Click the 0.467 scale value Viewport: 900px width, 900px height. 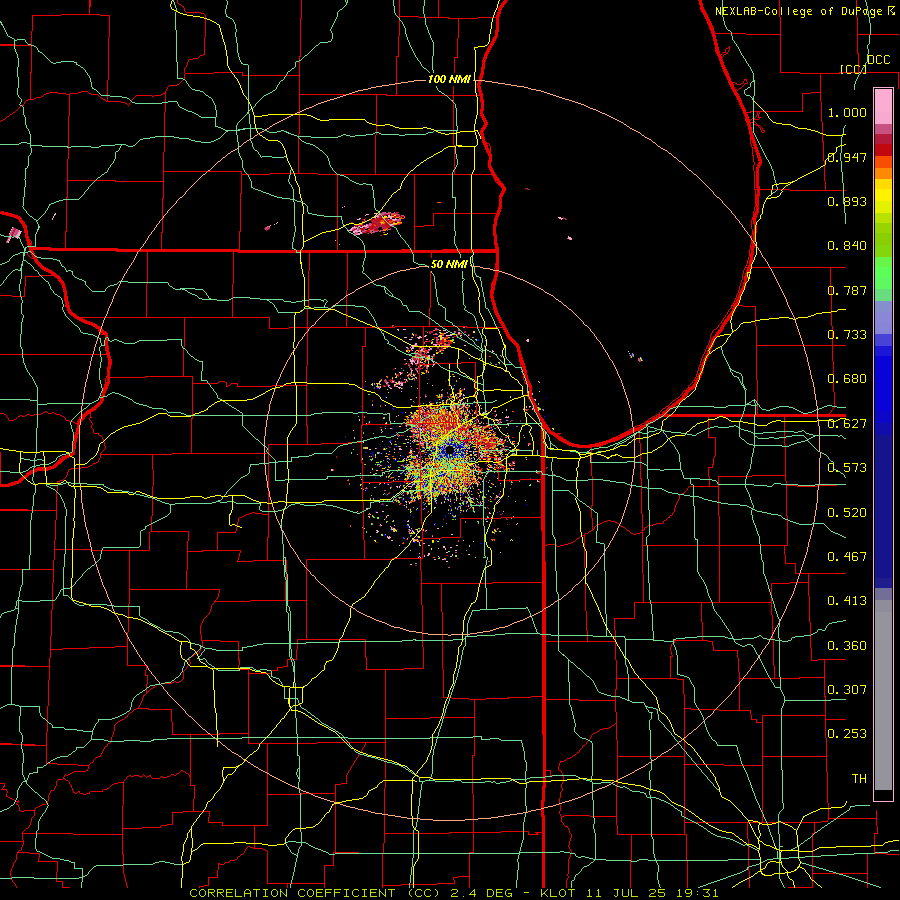(x=847, y=557)
